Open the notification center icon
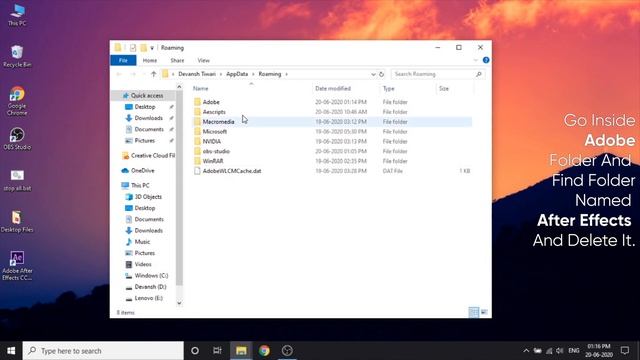Image resolution: width=640 pixels, height=360 pixels. click(625, 351)
